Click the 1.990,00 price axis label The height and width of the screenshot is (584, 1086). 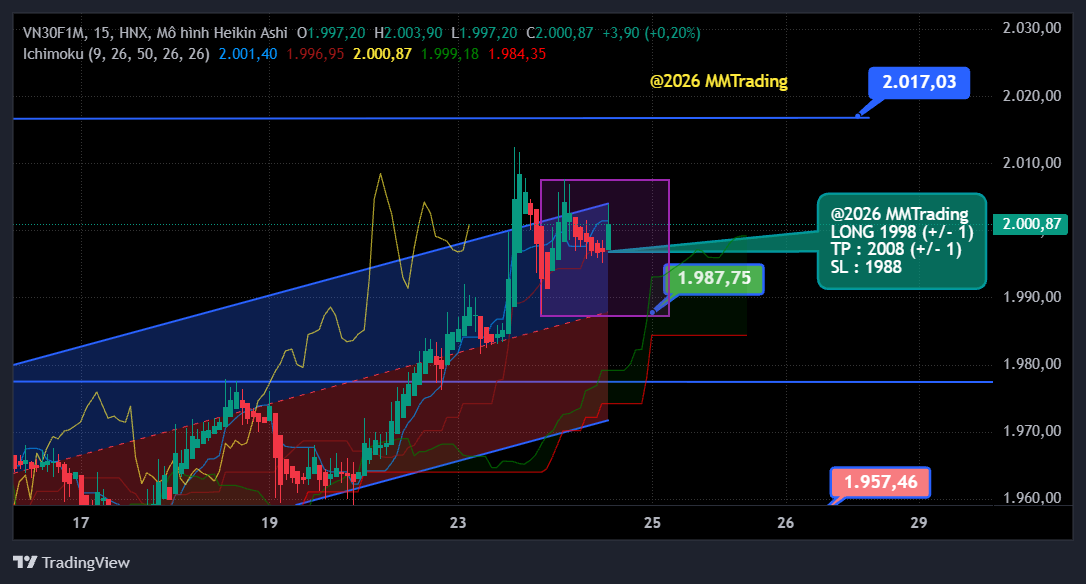click(1032, 297)
